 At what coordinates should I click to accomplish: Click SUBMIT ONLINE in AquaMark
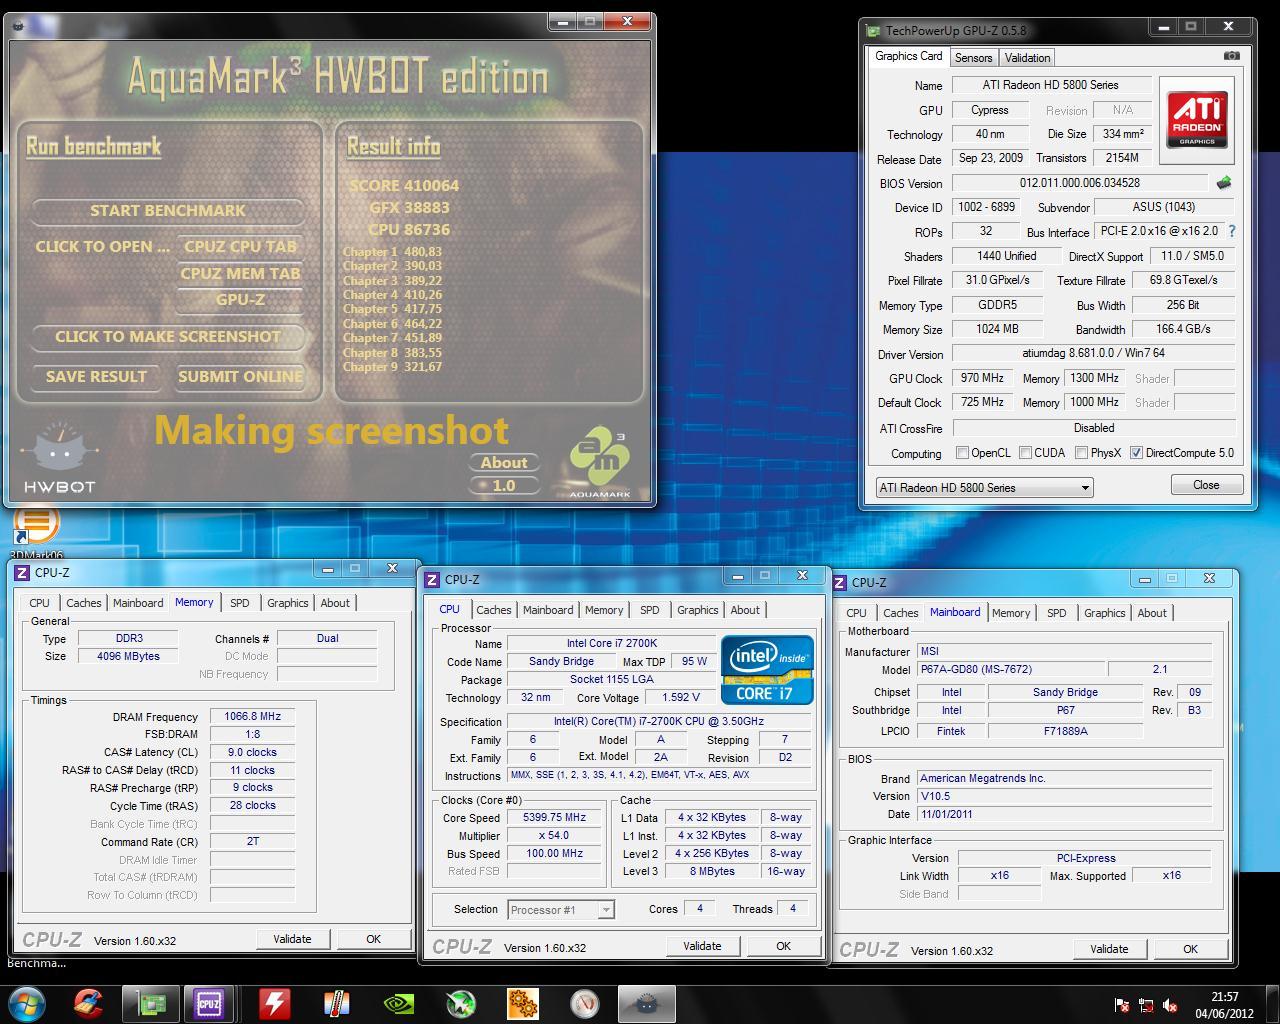coord(240,377)
